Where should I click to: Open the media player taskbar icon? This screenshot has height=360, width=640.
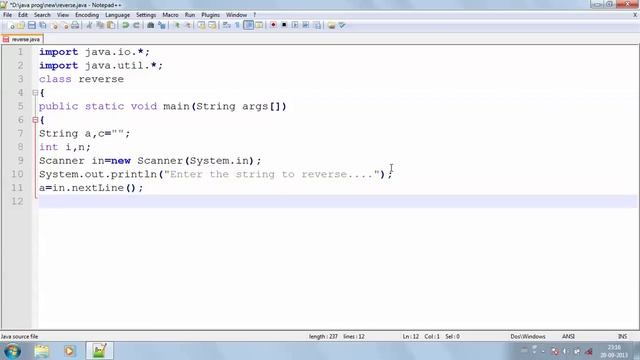pyautogui.click(x=69, y=351)
